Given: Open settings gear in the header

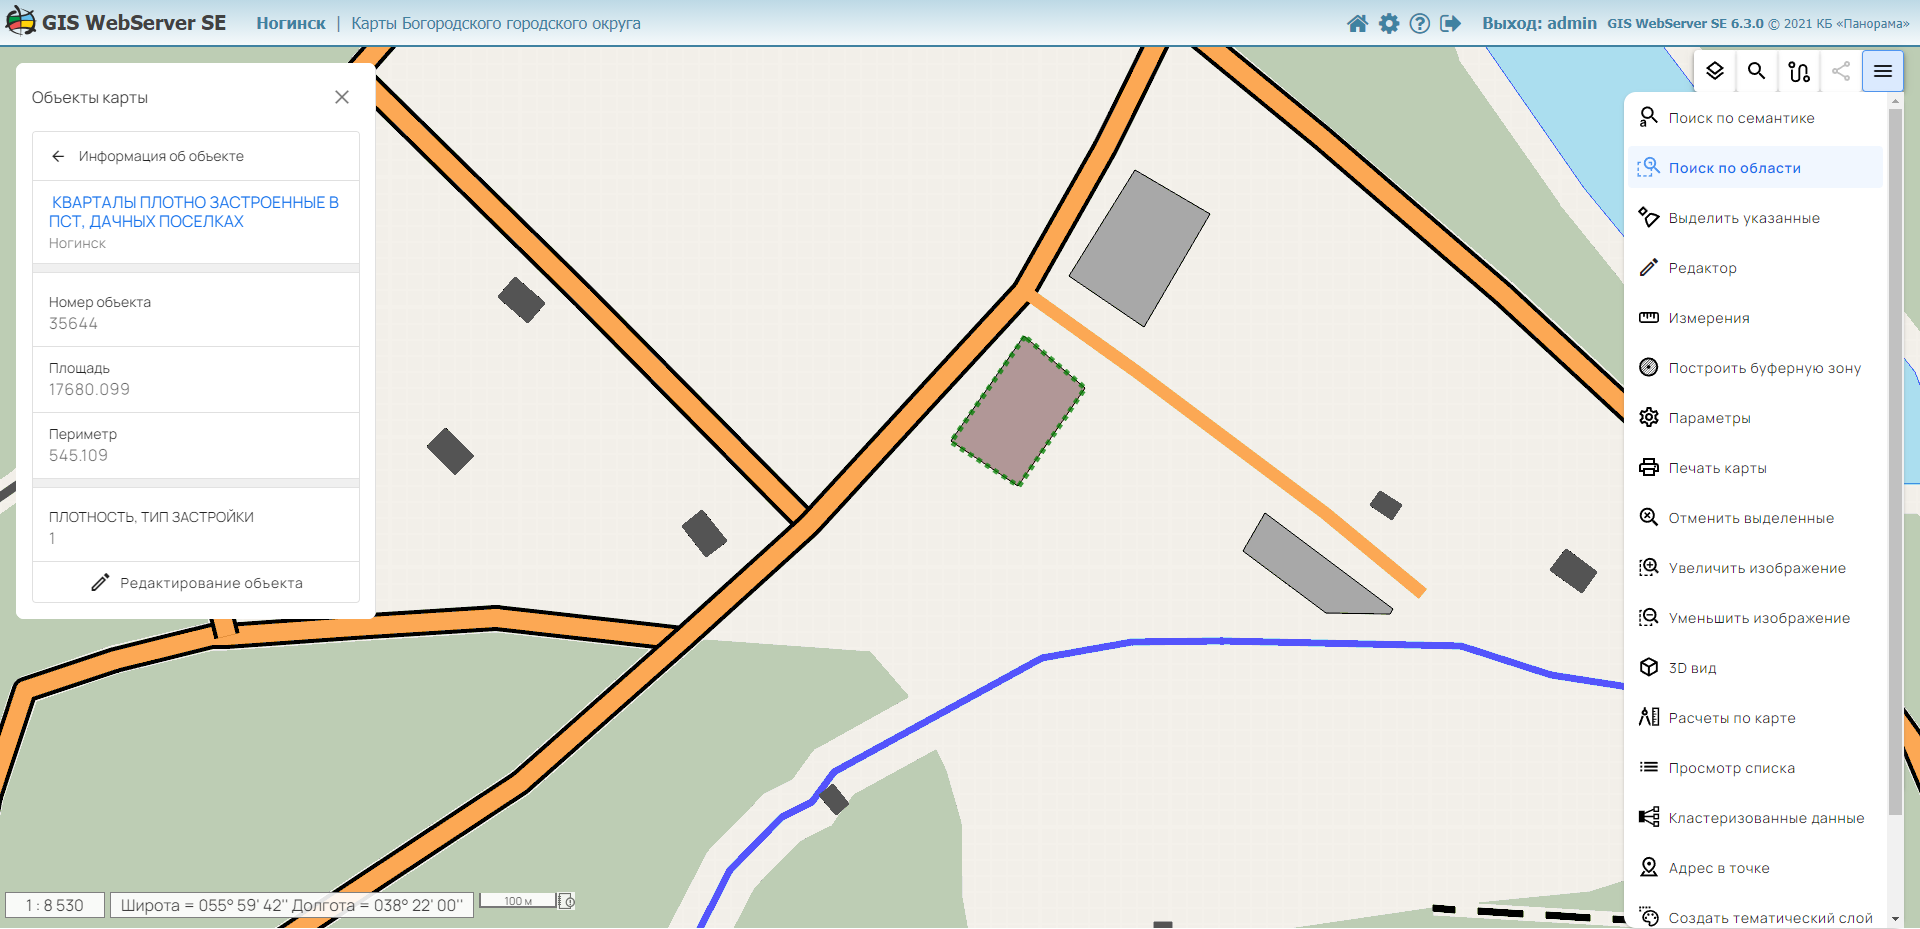Looking at the screenshot, I should 1389,23.
